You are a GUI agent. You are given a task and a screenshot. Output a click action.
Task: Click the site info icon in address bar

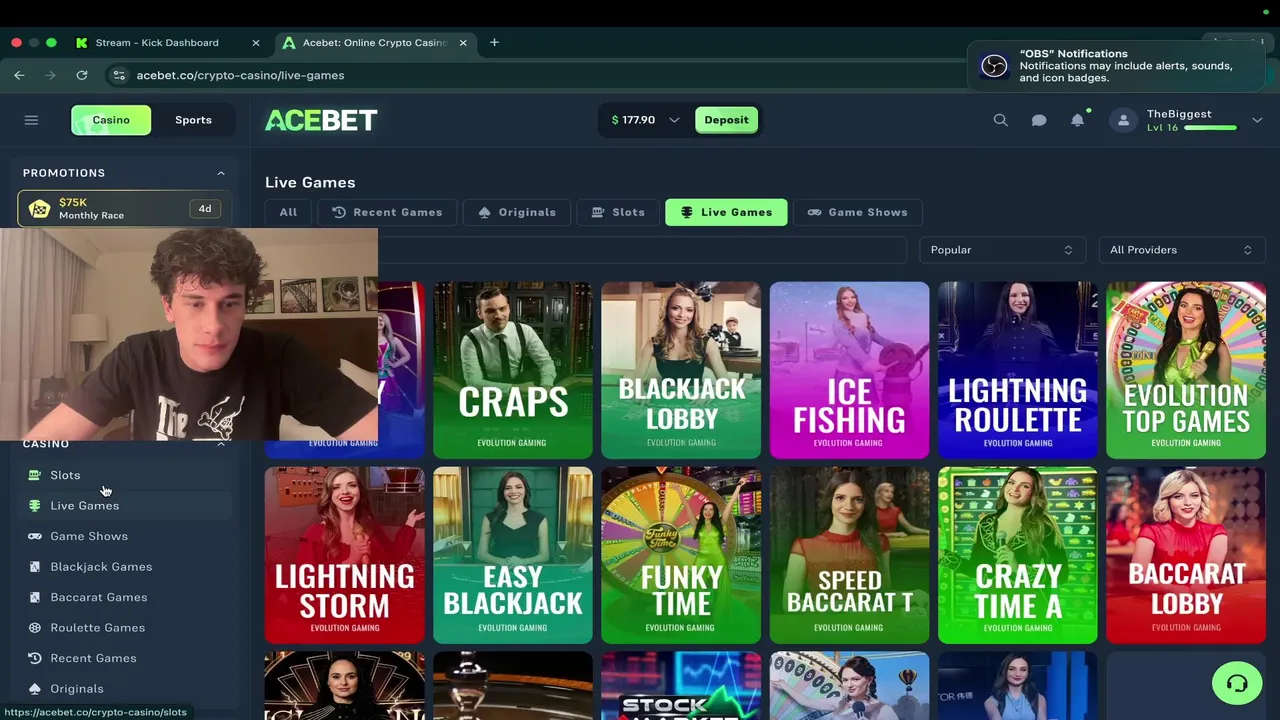[x=119, y=75]
